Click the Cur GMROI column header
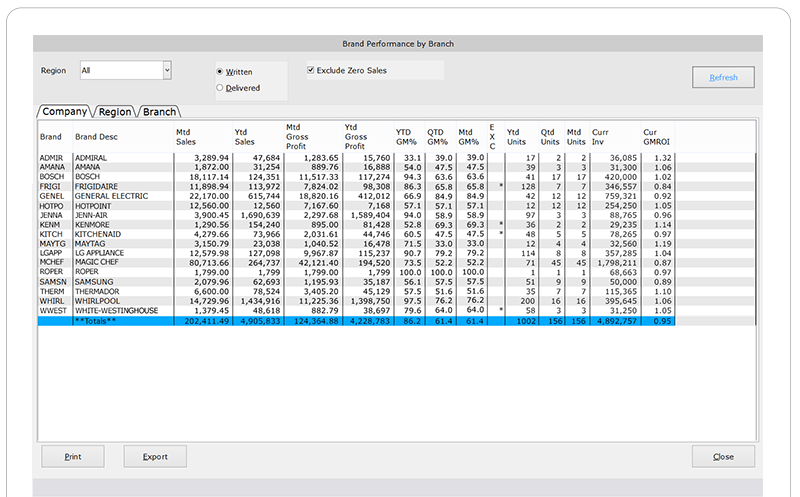Image resolution: width=800 pixels, height=497 pixels. click(x=656, y=137)
